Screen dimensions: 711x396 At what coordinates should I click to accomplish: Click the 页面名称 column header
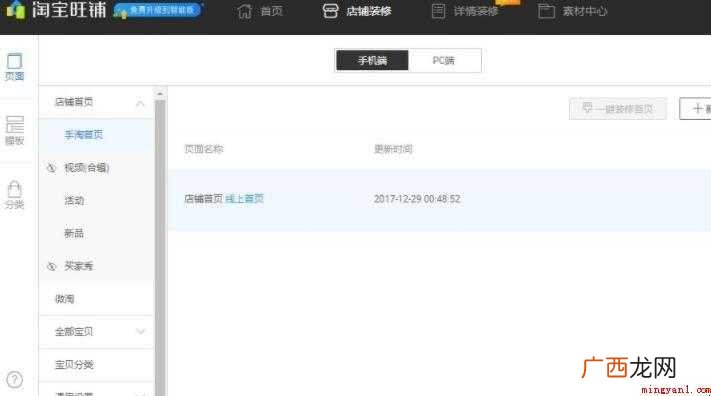tap(204, 149)
